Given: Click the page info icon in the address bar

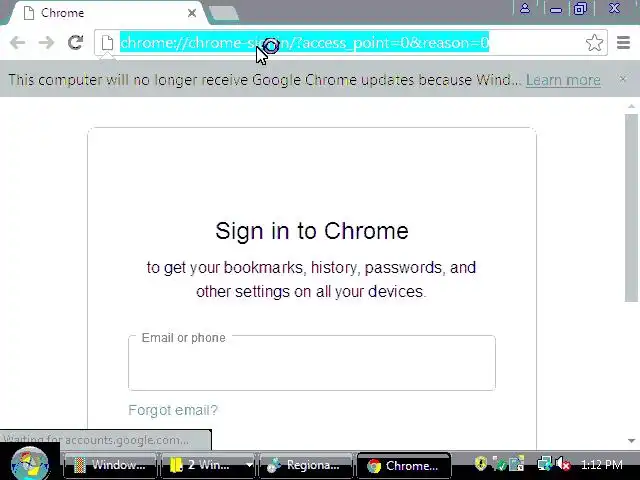Looking at the screenshot, I should coord(107,43).
